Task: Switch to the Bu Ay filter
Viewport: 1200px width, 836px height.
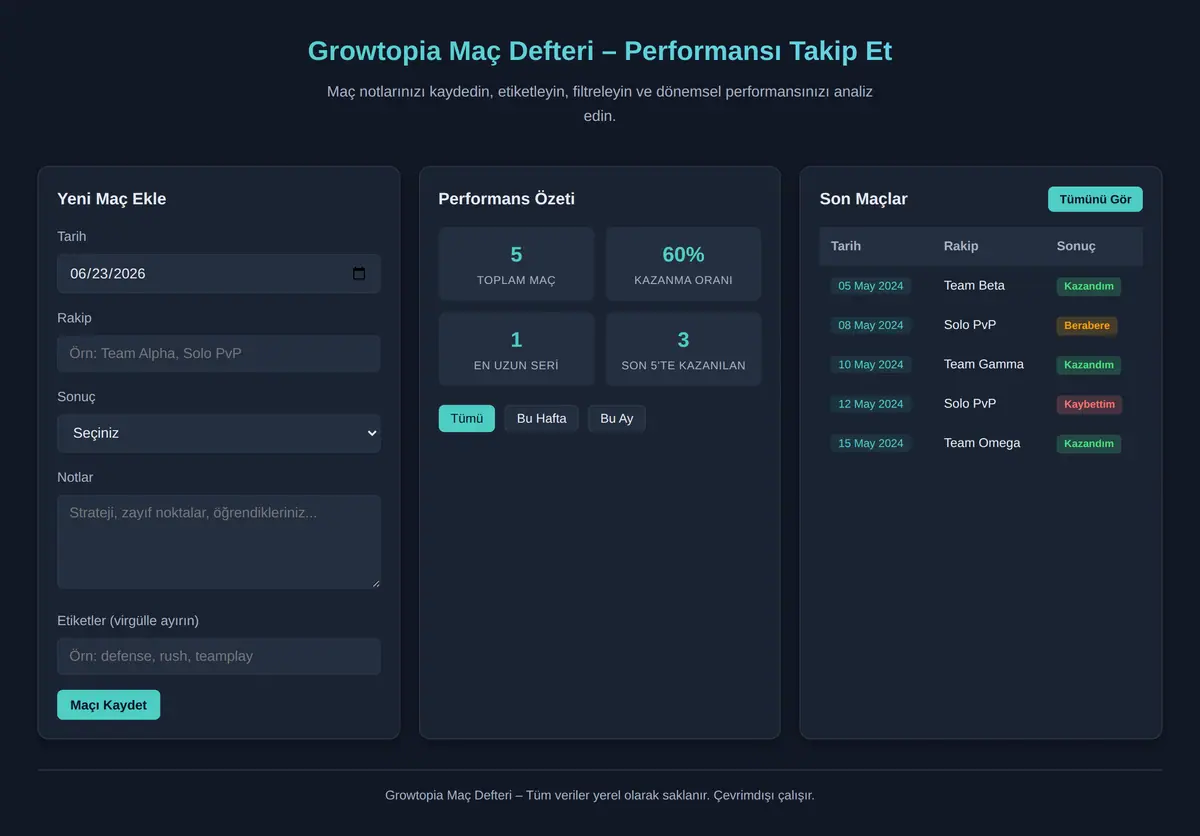Action: click(x=616, y=418)
